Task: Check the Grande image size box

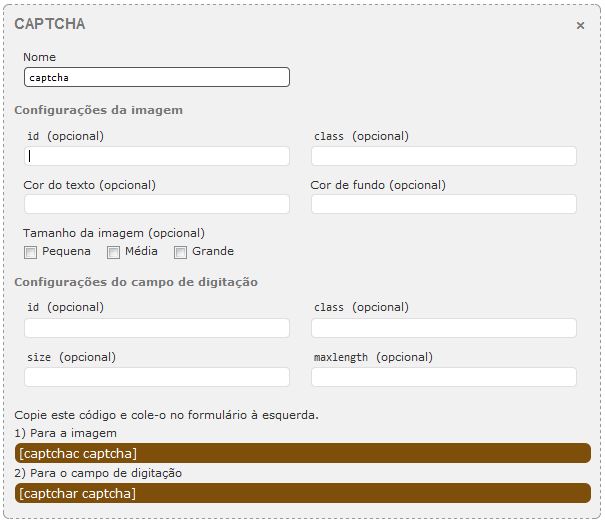Action: coord(180,252)
